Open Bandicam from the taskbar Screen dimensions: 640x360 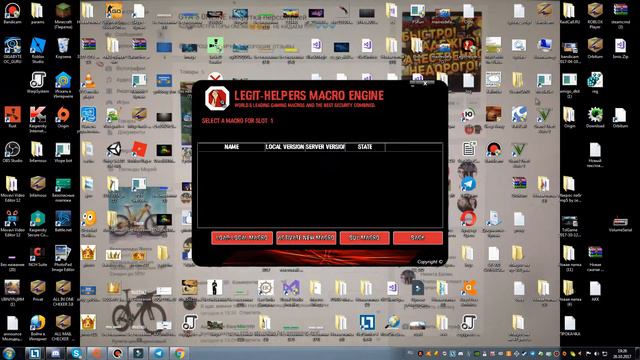118,353
